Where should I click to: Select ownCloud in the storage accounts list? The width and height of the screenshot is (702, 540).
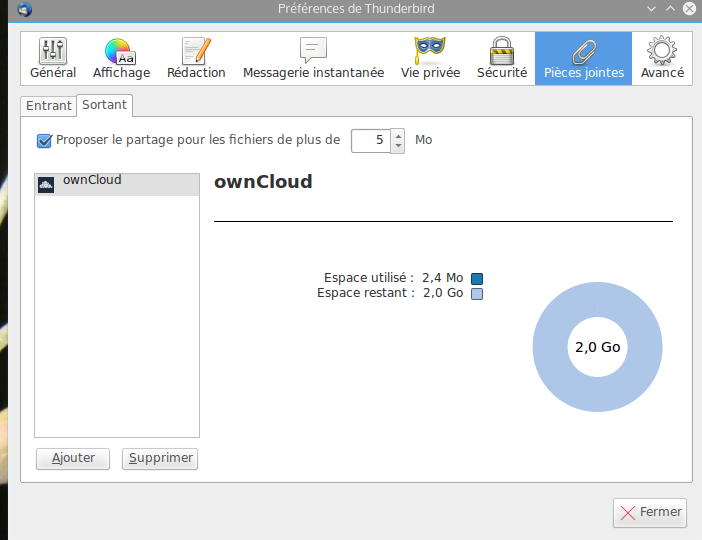tap(117, 183)
